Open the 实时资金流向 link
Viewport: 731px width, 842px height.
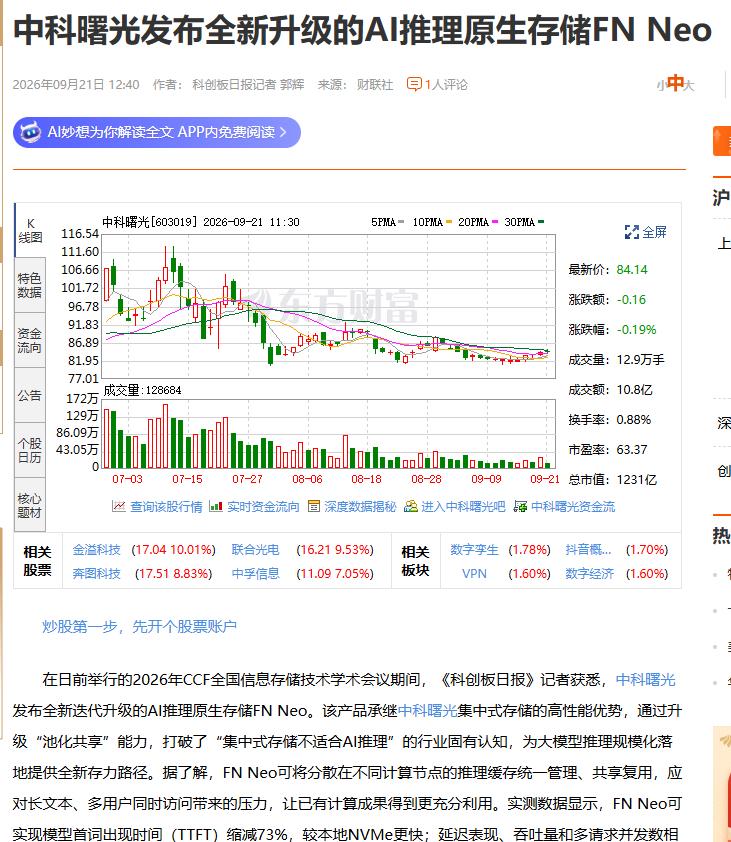pyautogui.click(x=263, y=506)
